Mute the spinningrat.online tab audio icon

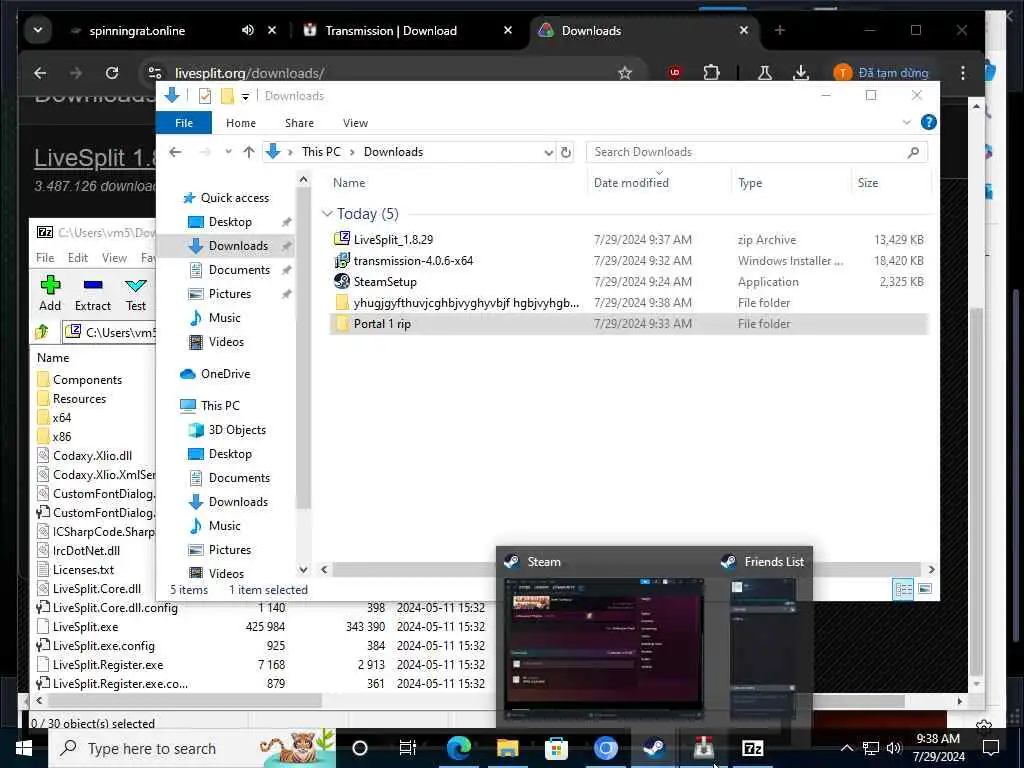(248, 31)
